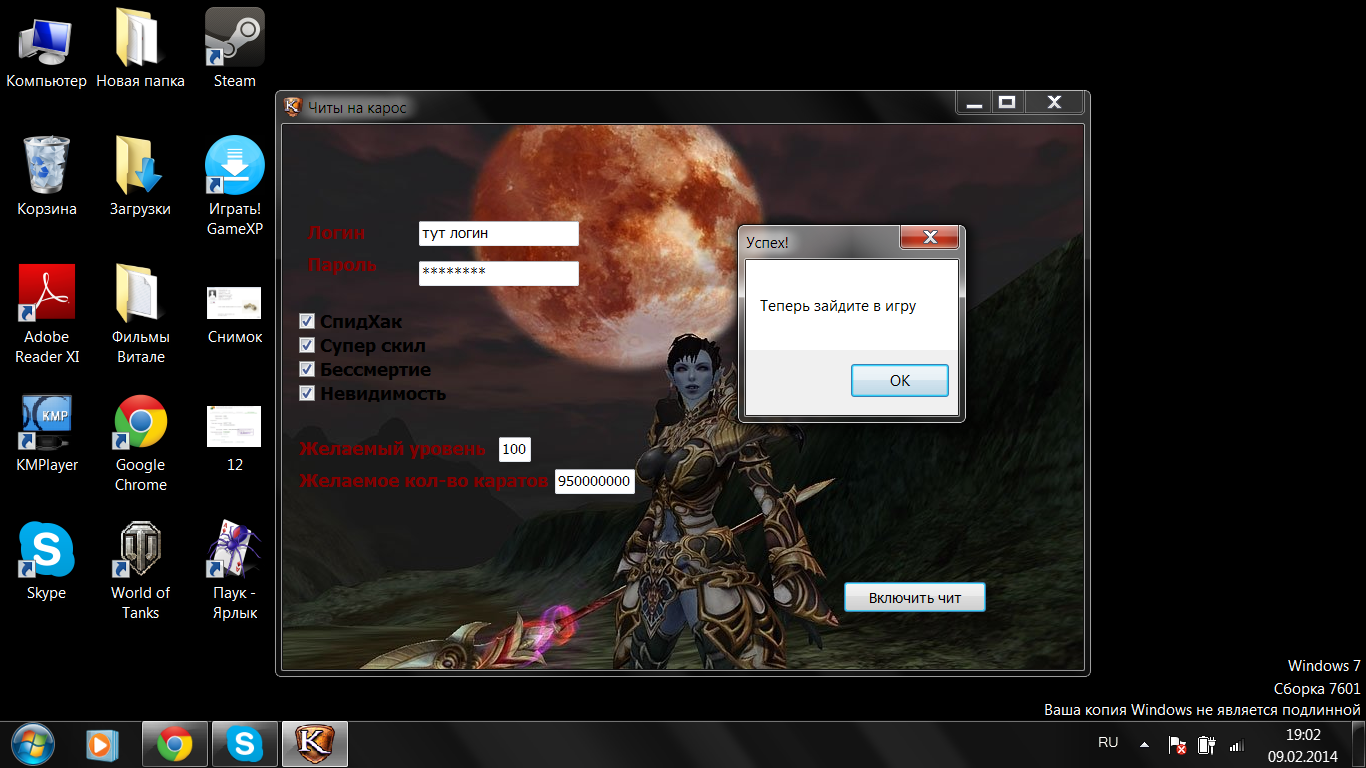
Task: Open the Action Center flag tray icon
Action: tap(1178, 745)
